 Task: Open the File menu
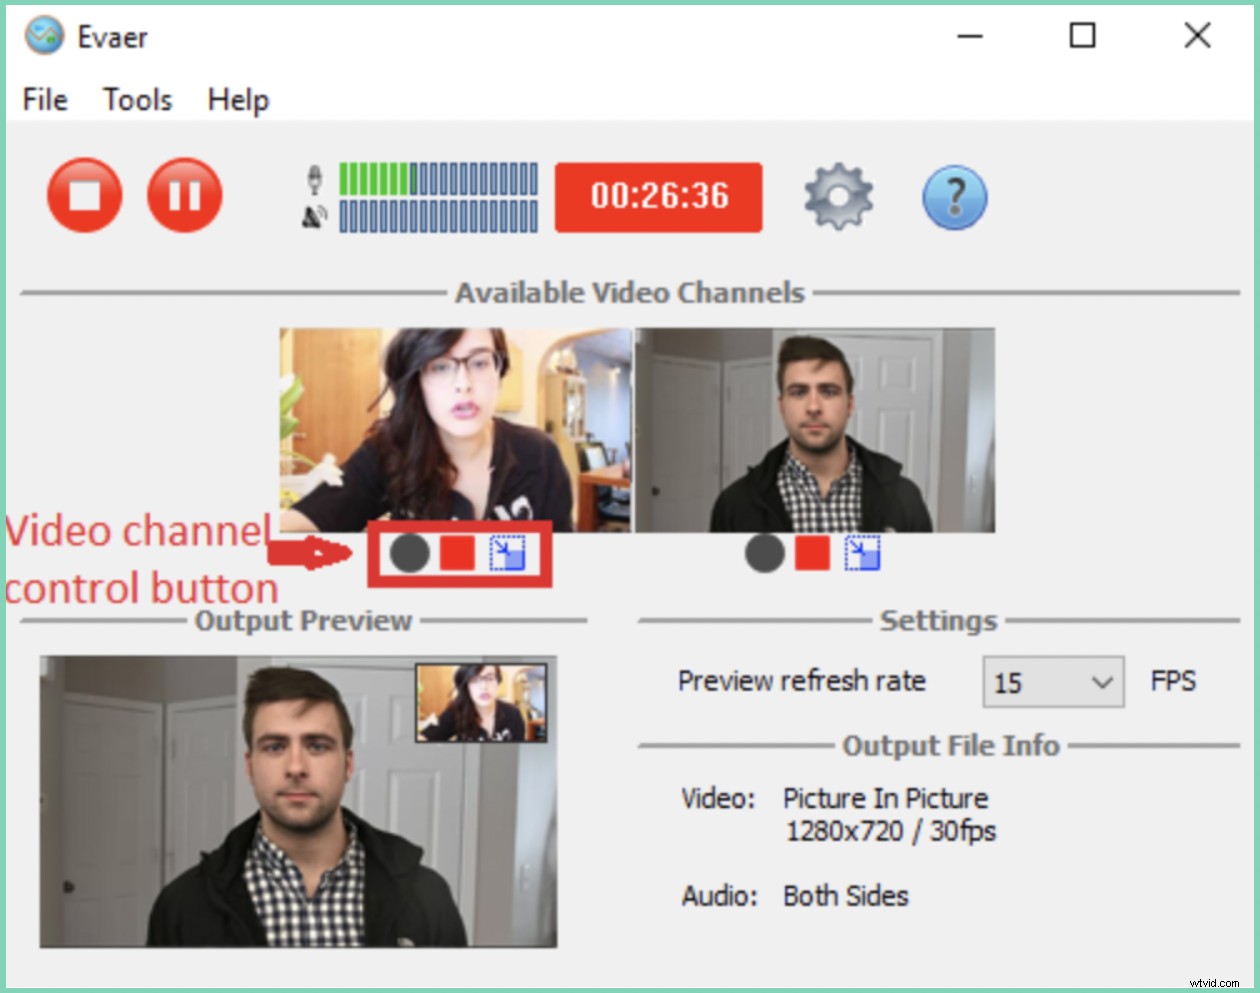tap(43, 99)
